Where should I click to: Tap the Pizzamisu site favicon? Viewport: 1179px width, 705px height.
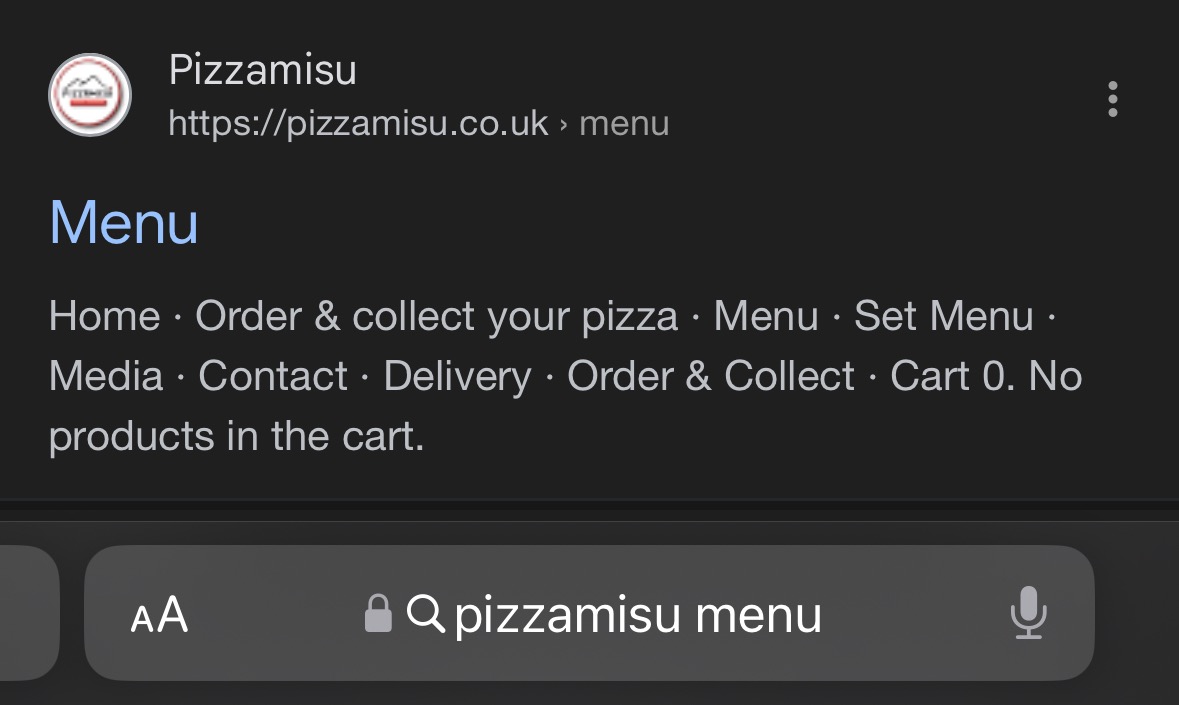89,95
